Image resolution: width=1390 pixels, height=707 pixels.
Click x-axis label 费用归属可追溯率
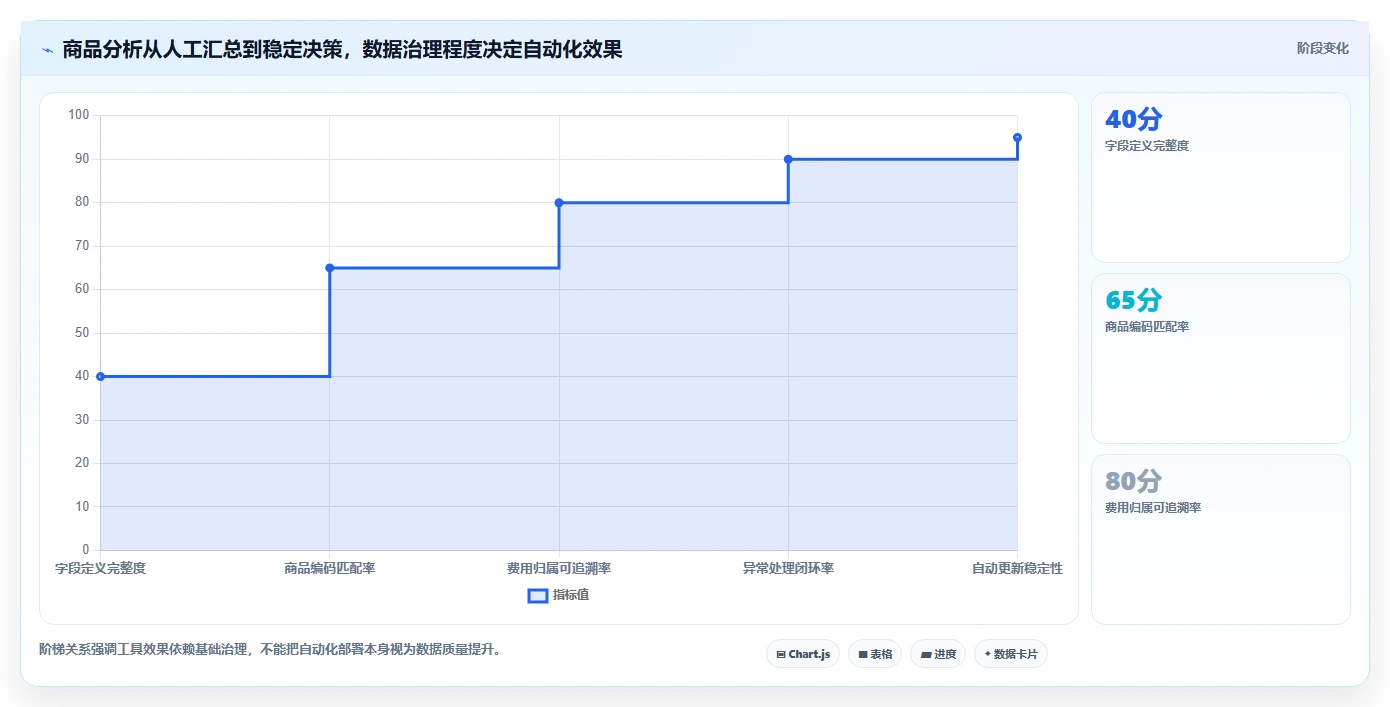559,568
